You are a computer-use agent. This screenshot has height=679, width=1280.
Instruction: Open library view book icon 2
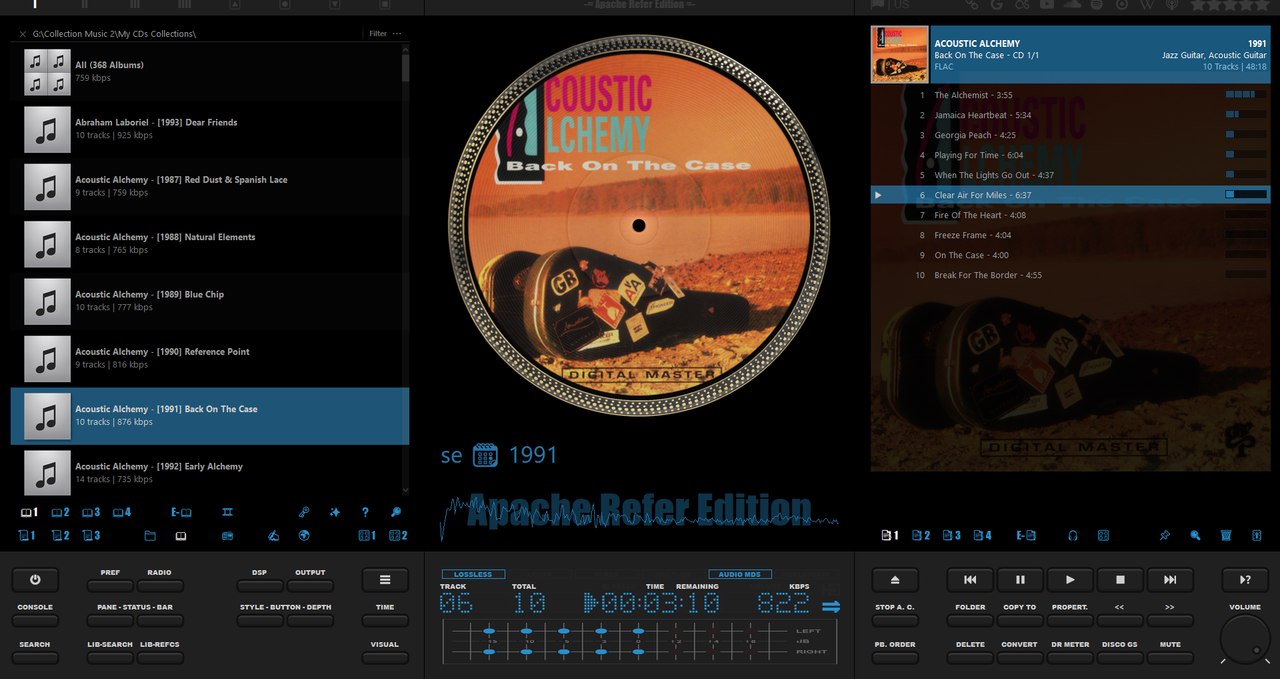pyautogui.click(x=60, y=513)
